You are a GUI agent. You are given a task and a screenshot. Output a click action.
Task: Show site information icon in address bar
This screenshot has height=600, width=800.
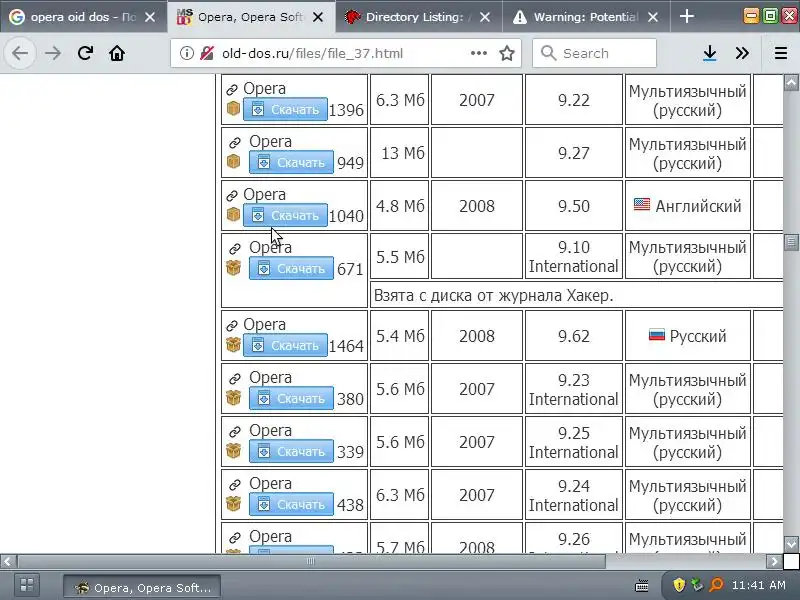pyautogui.click(x=187, y=53)
